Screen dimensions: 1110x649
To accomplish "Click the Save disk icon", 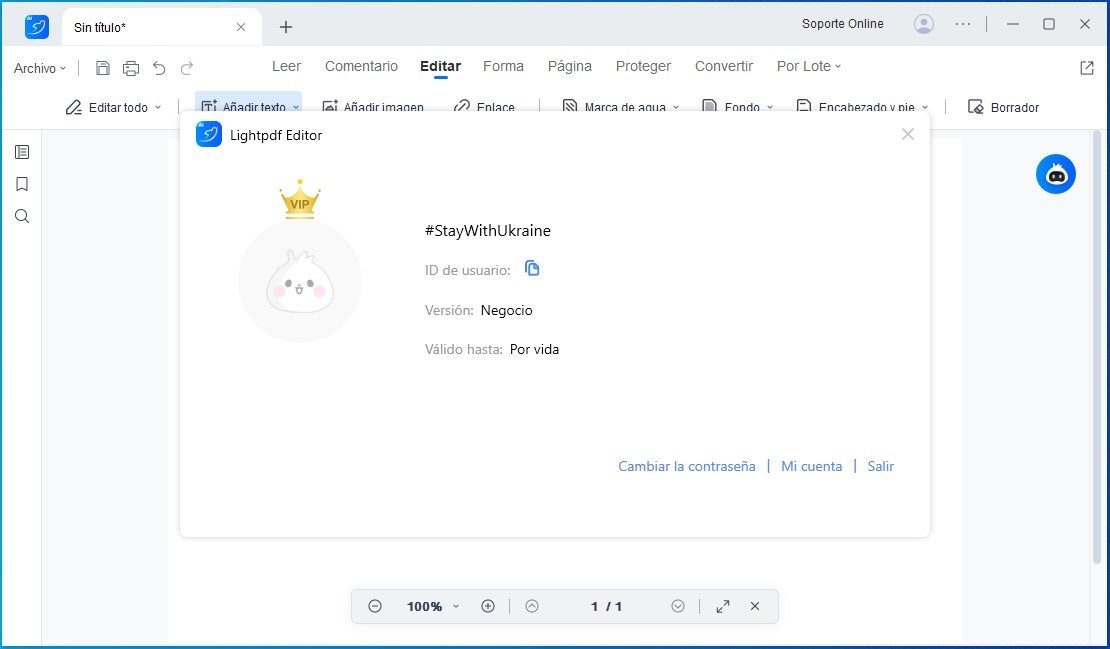I will point(103,68).
